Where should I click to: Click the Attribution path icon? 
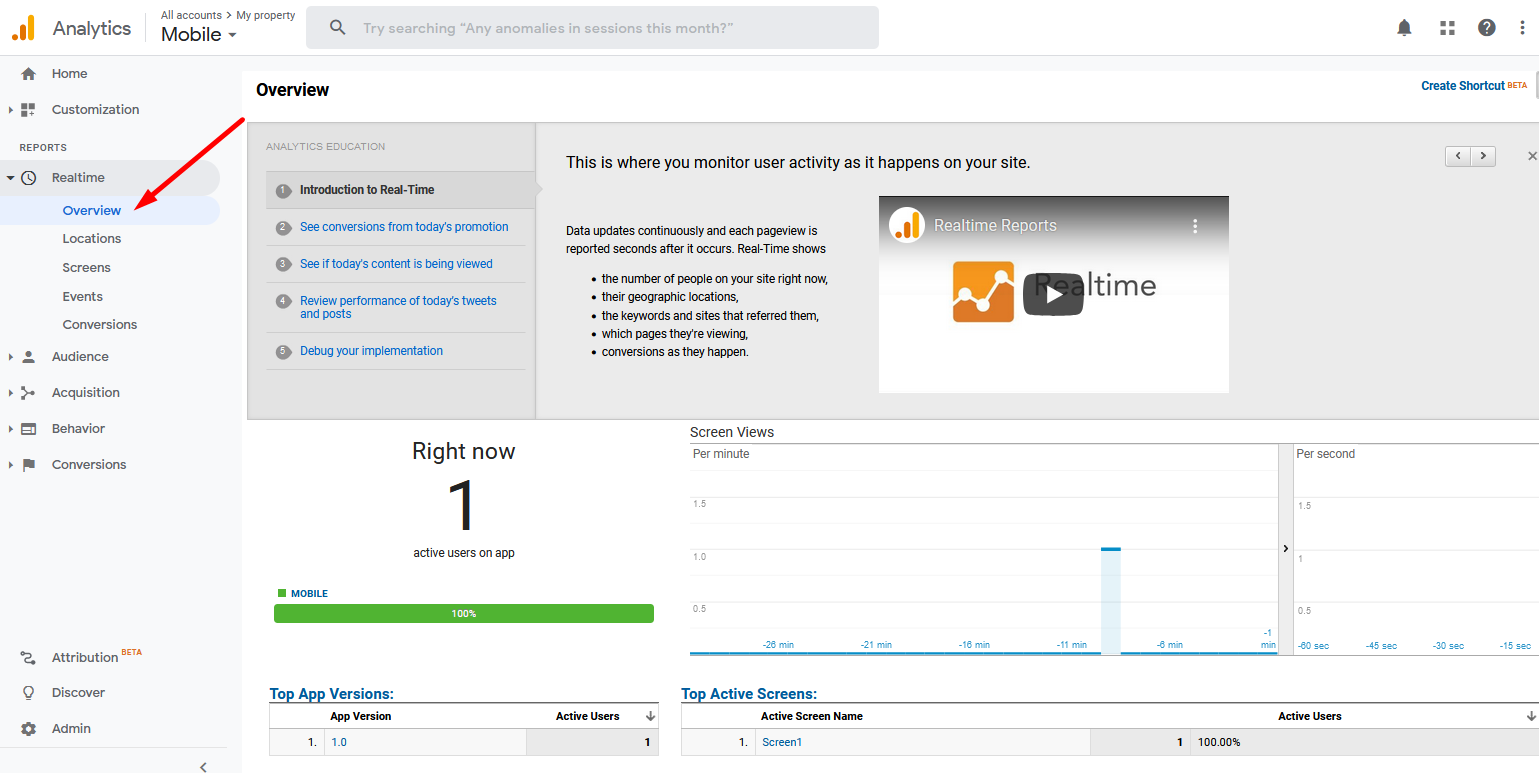pyautogui.click(x=29, y=657)
